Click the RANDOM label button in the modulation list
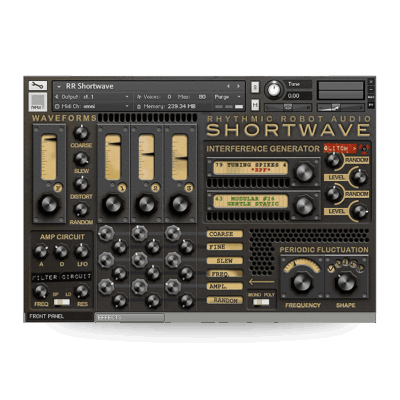The width and height of the screenshot is (400, 400). click(225, 300)
